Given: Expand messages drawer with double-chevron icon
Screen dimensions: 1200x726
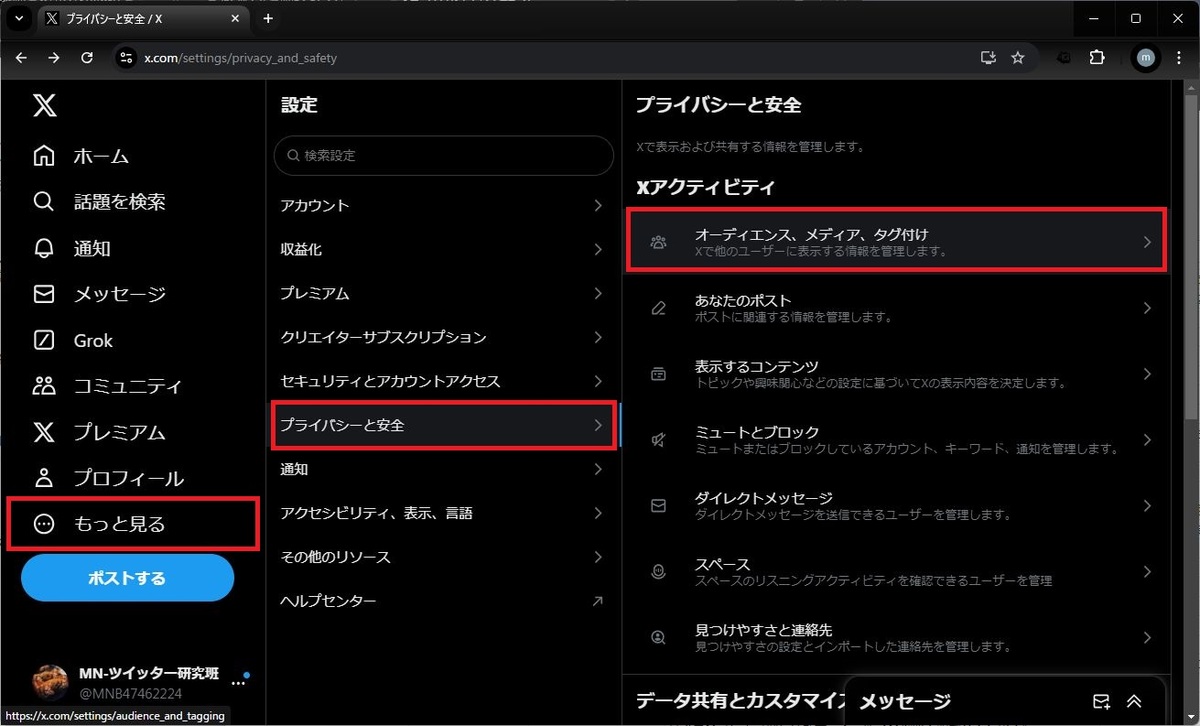Looking at the screenshot, I should click(1134, 701).
